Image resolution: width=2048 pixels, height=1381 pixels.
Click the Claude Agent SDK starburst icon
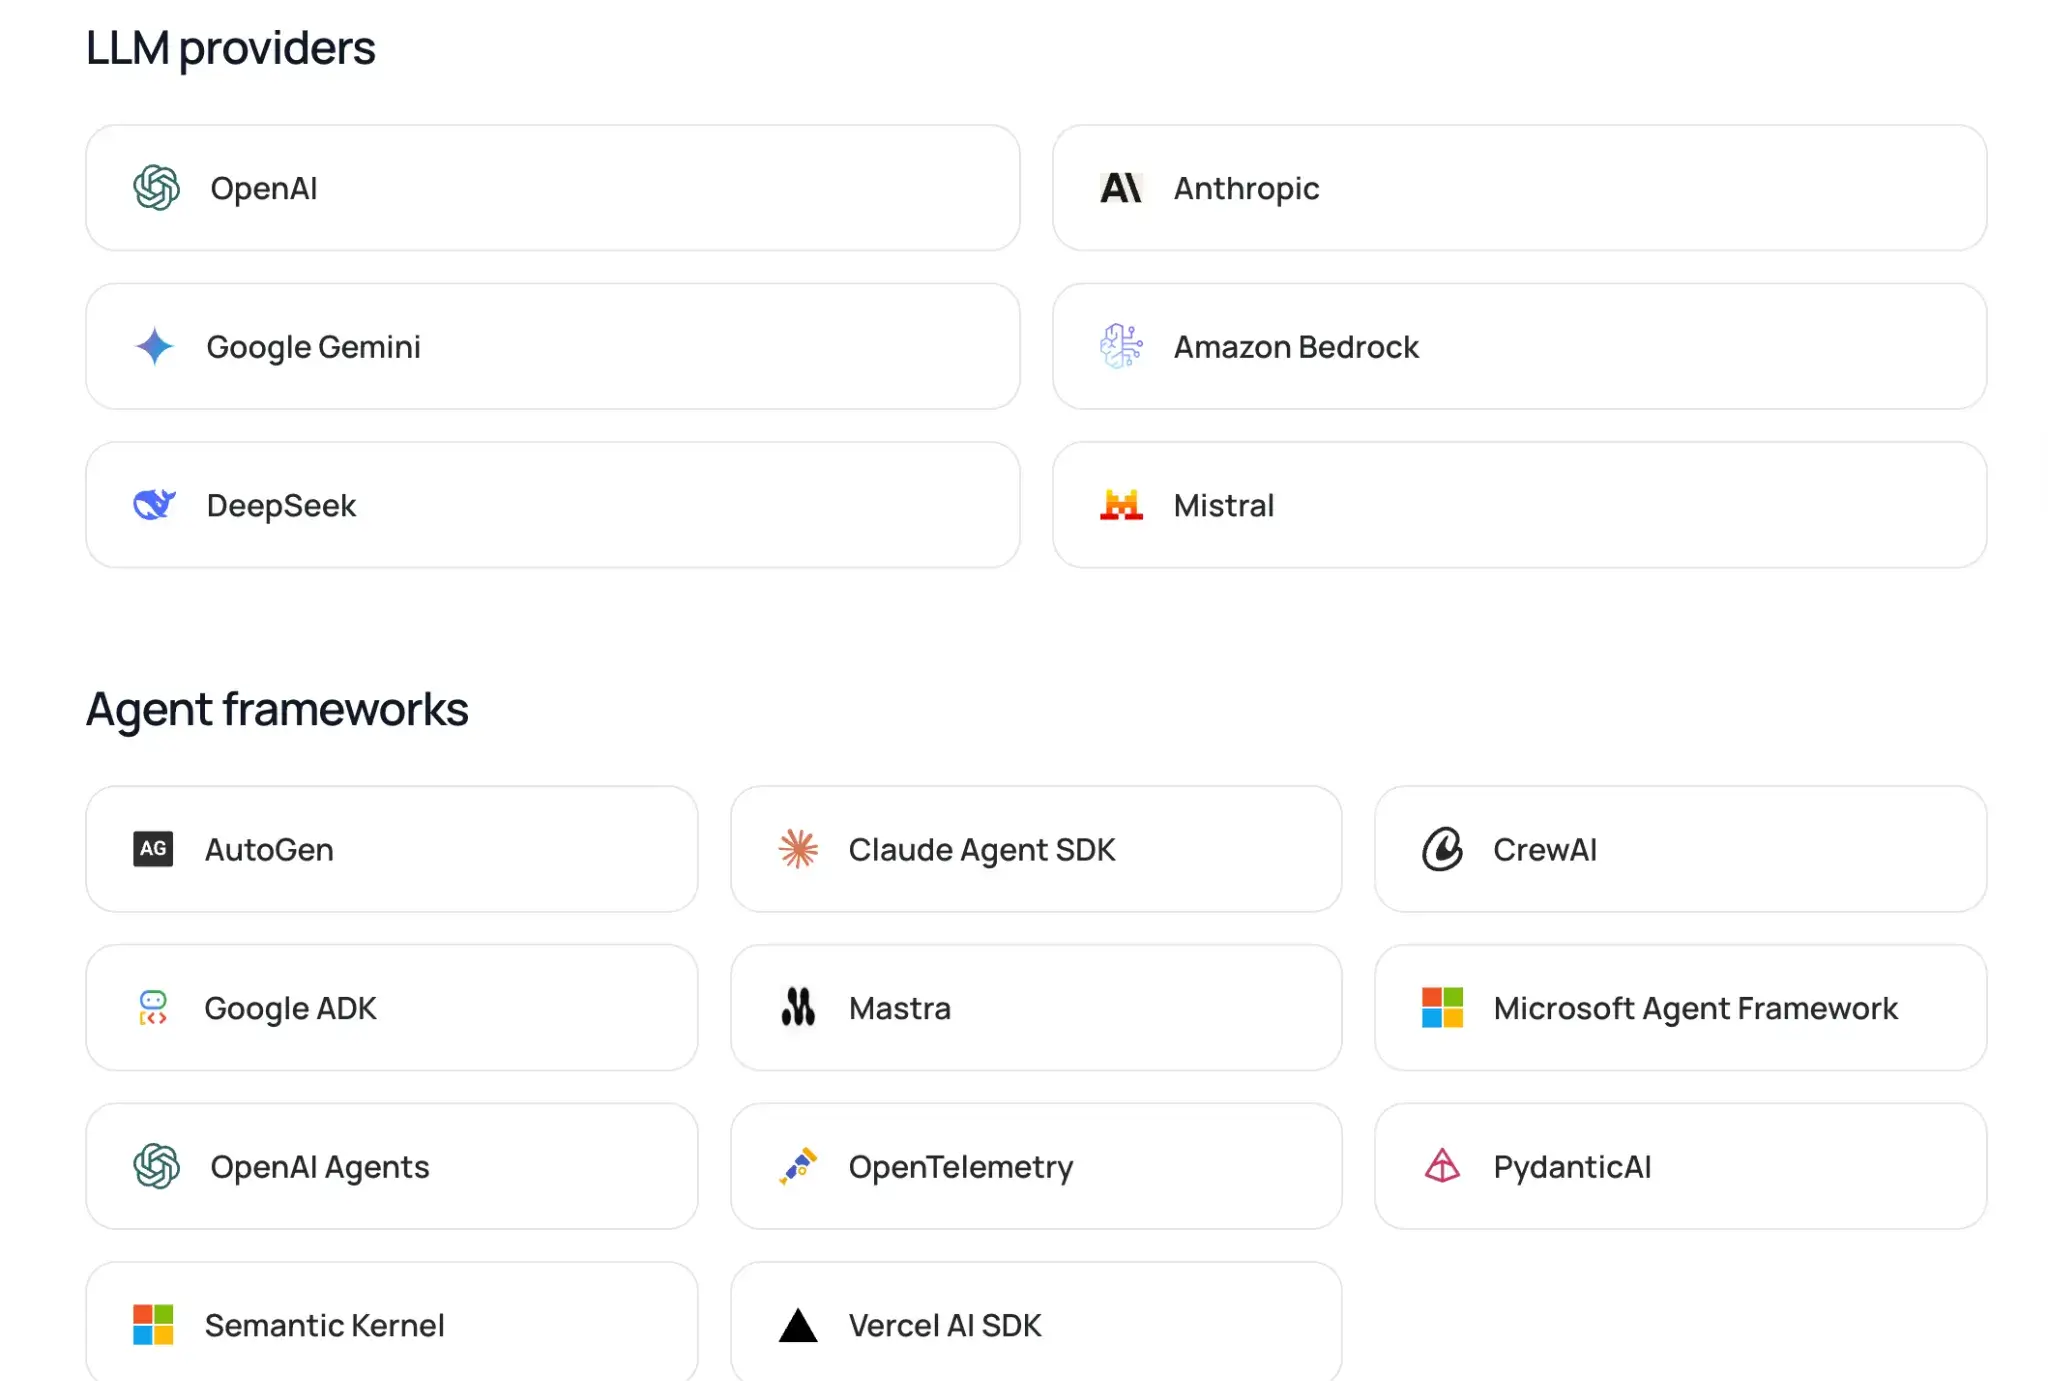798,849
